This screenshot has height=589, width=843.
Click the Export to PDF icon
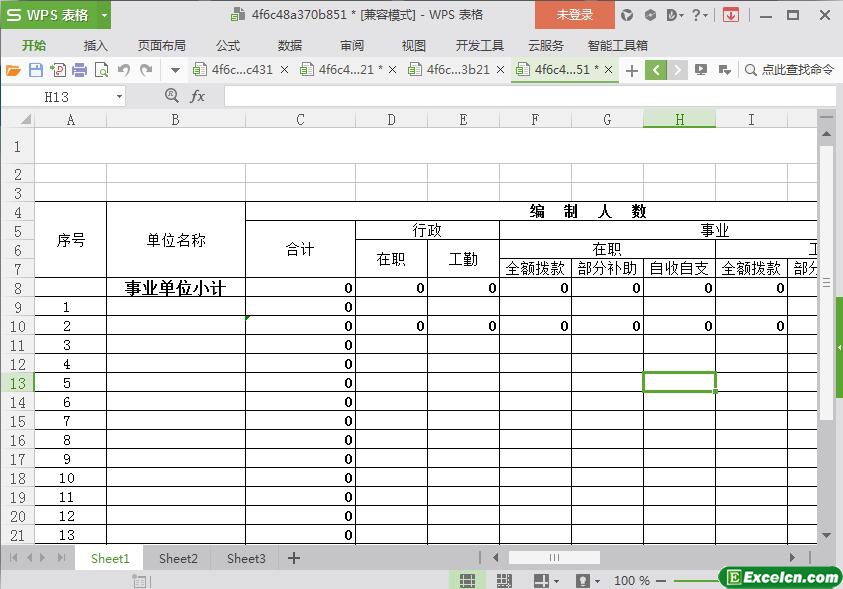point(58,70)
